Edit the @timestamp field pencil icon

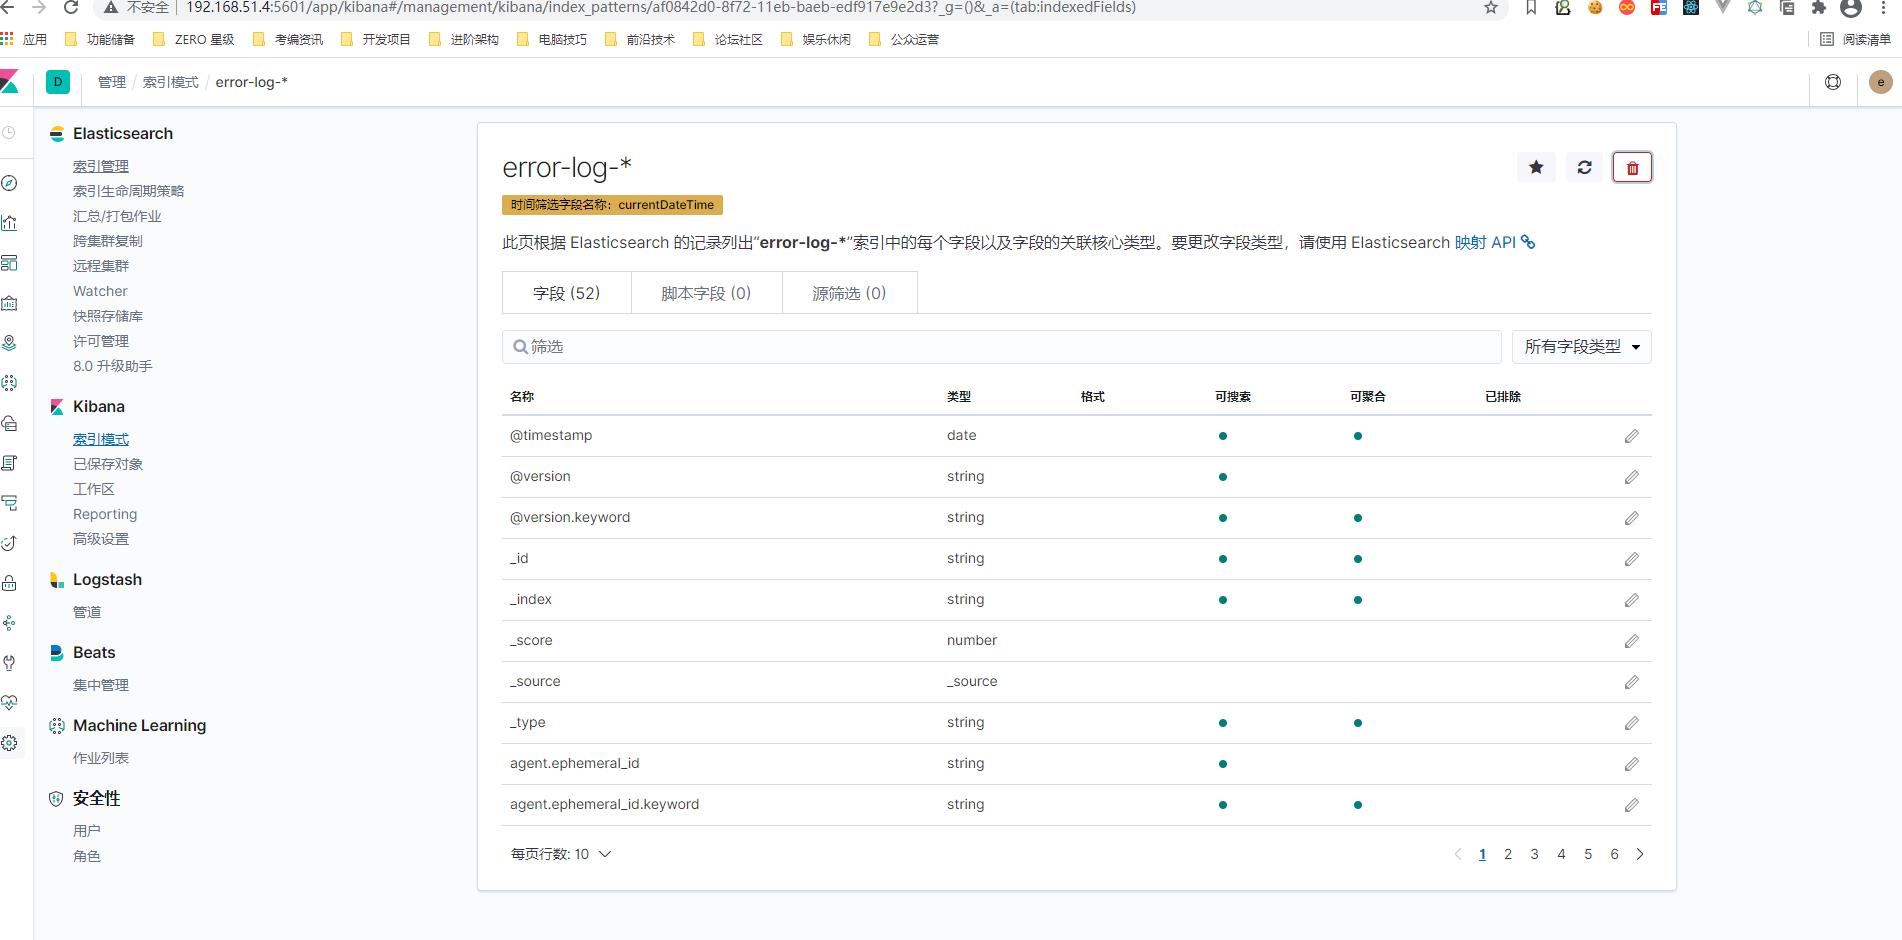point(1631,436)
